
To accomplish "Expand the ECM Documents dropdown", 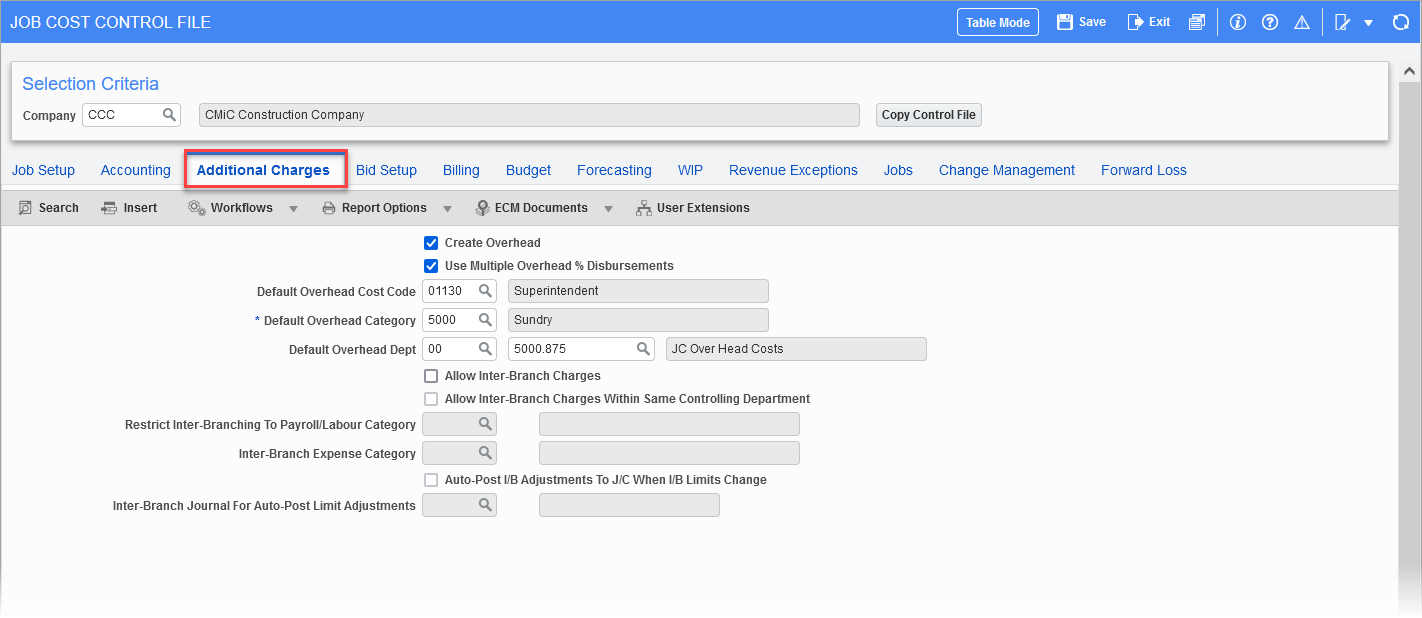I will point(608,207).
